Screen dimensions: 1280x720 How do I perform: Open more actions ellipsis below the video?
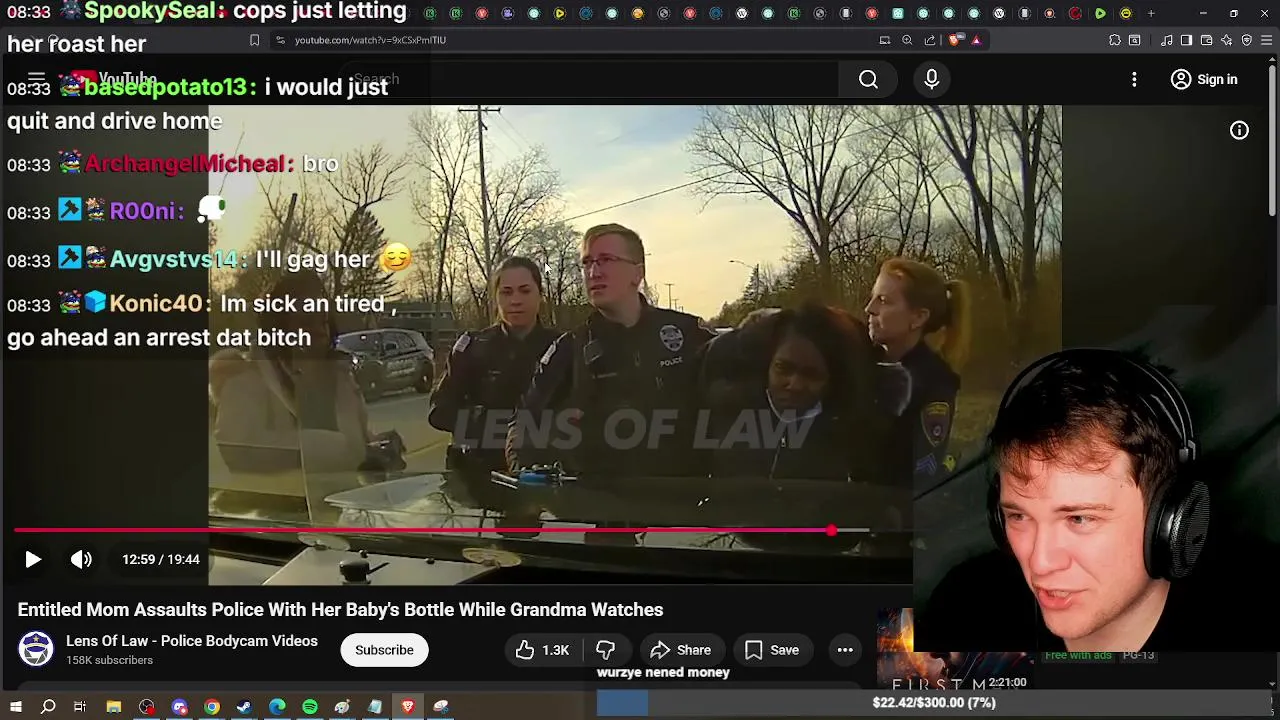845,650
